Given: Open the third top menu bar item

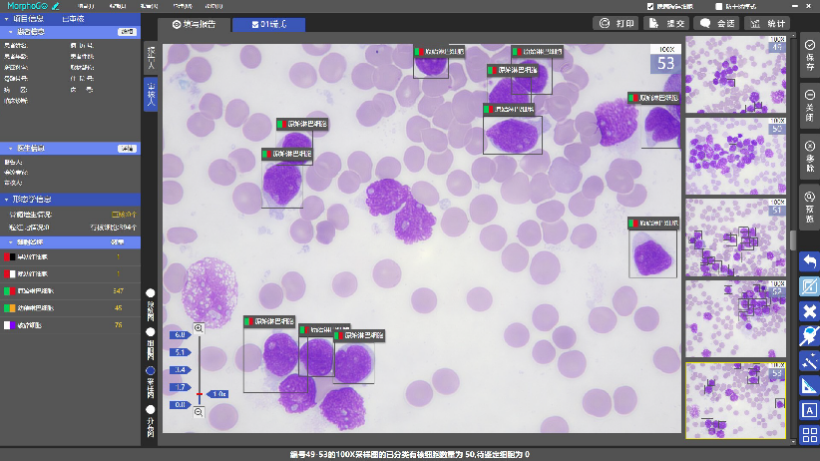Looking at the screenshot, I should (150, 6).
